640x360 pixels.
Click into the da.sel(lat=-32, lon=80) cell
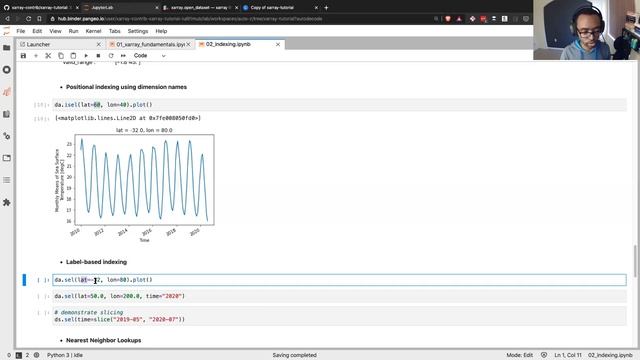(340, 280)
